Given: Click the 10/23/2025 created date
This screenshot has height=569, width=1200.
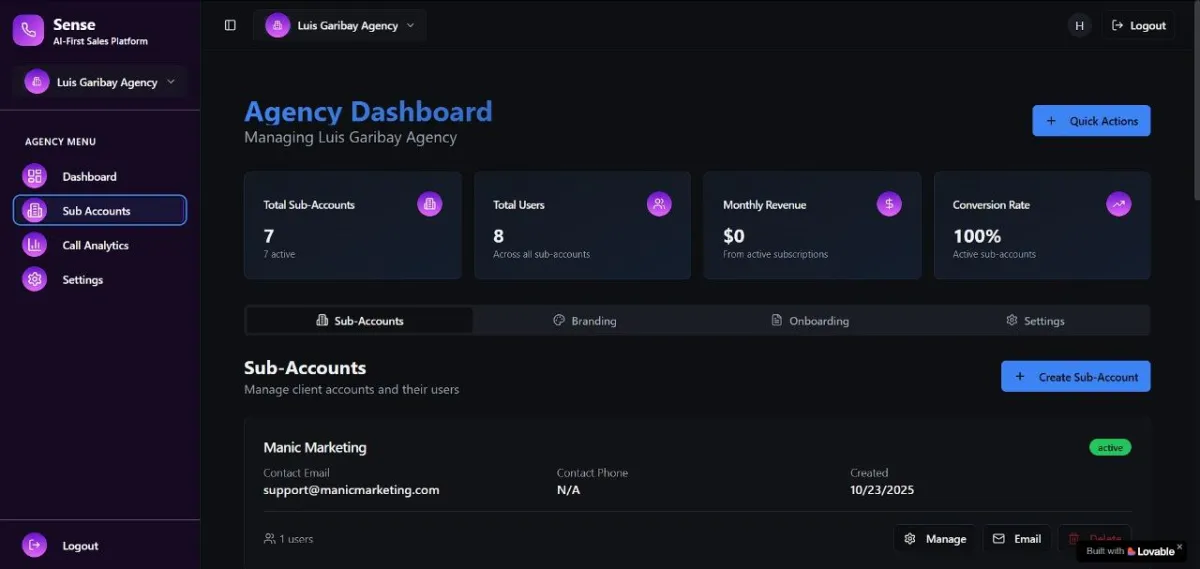Looking at the screenshot, I should pyautogui.click(x=882, y=490).
